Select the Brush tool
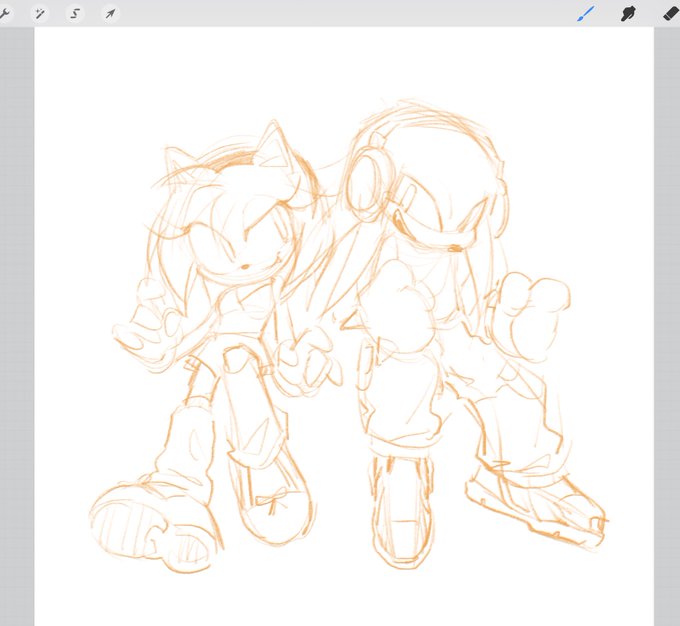Image resolution: width=680 pixels, height=626 pixels. (585, 14)
